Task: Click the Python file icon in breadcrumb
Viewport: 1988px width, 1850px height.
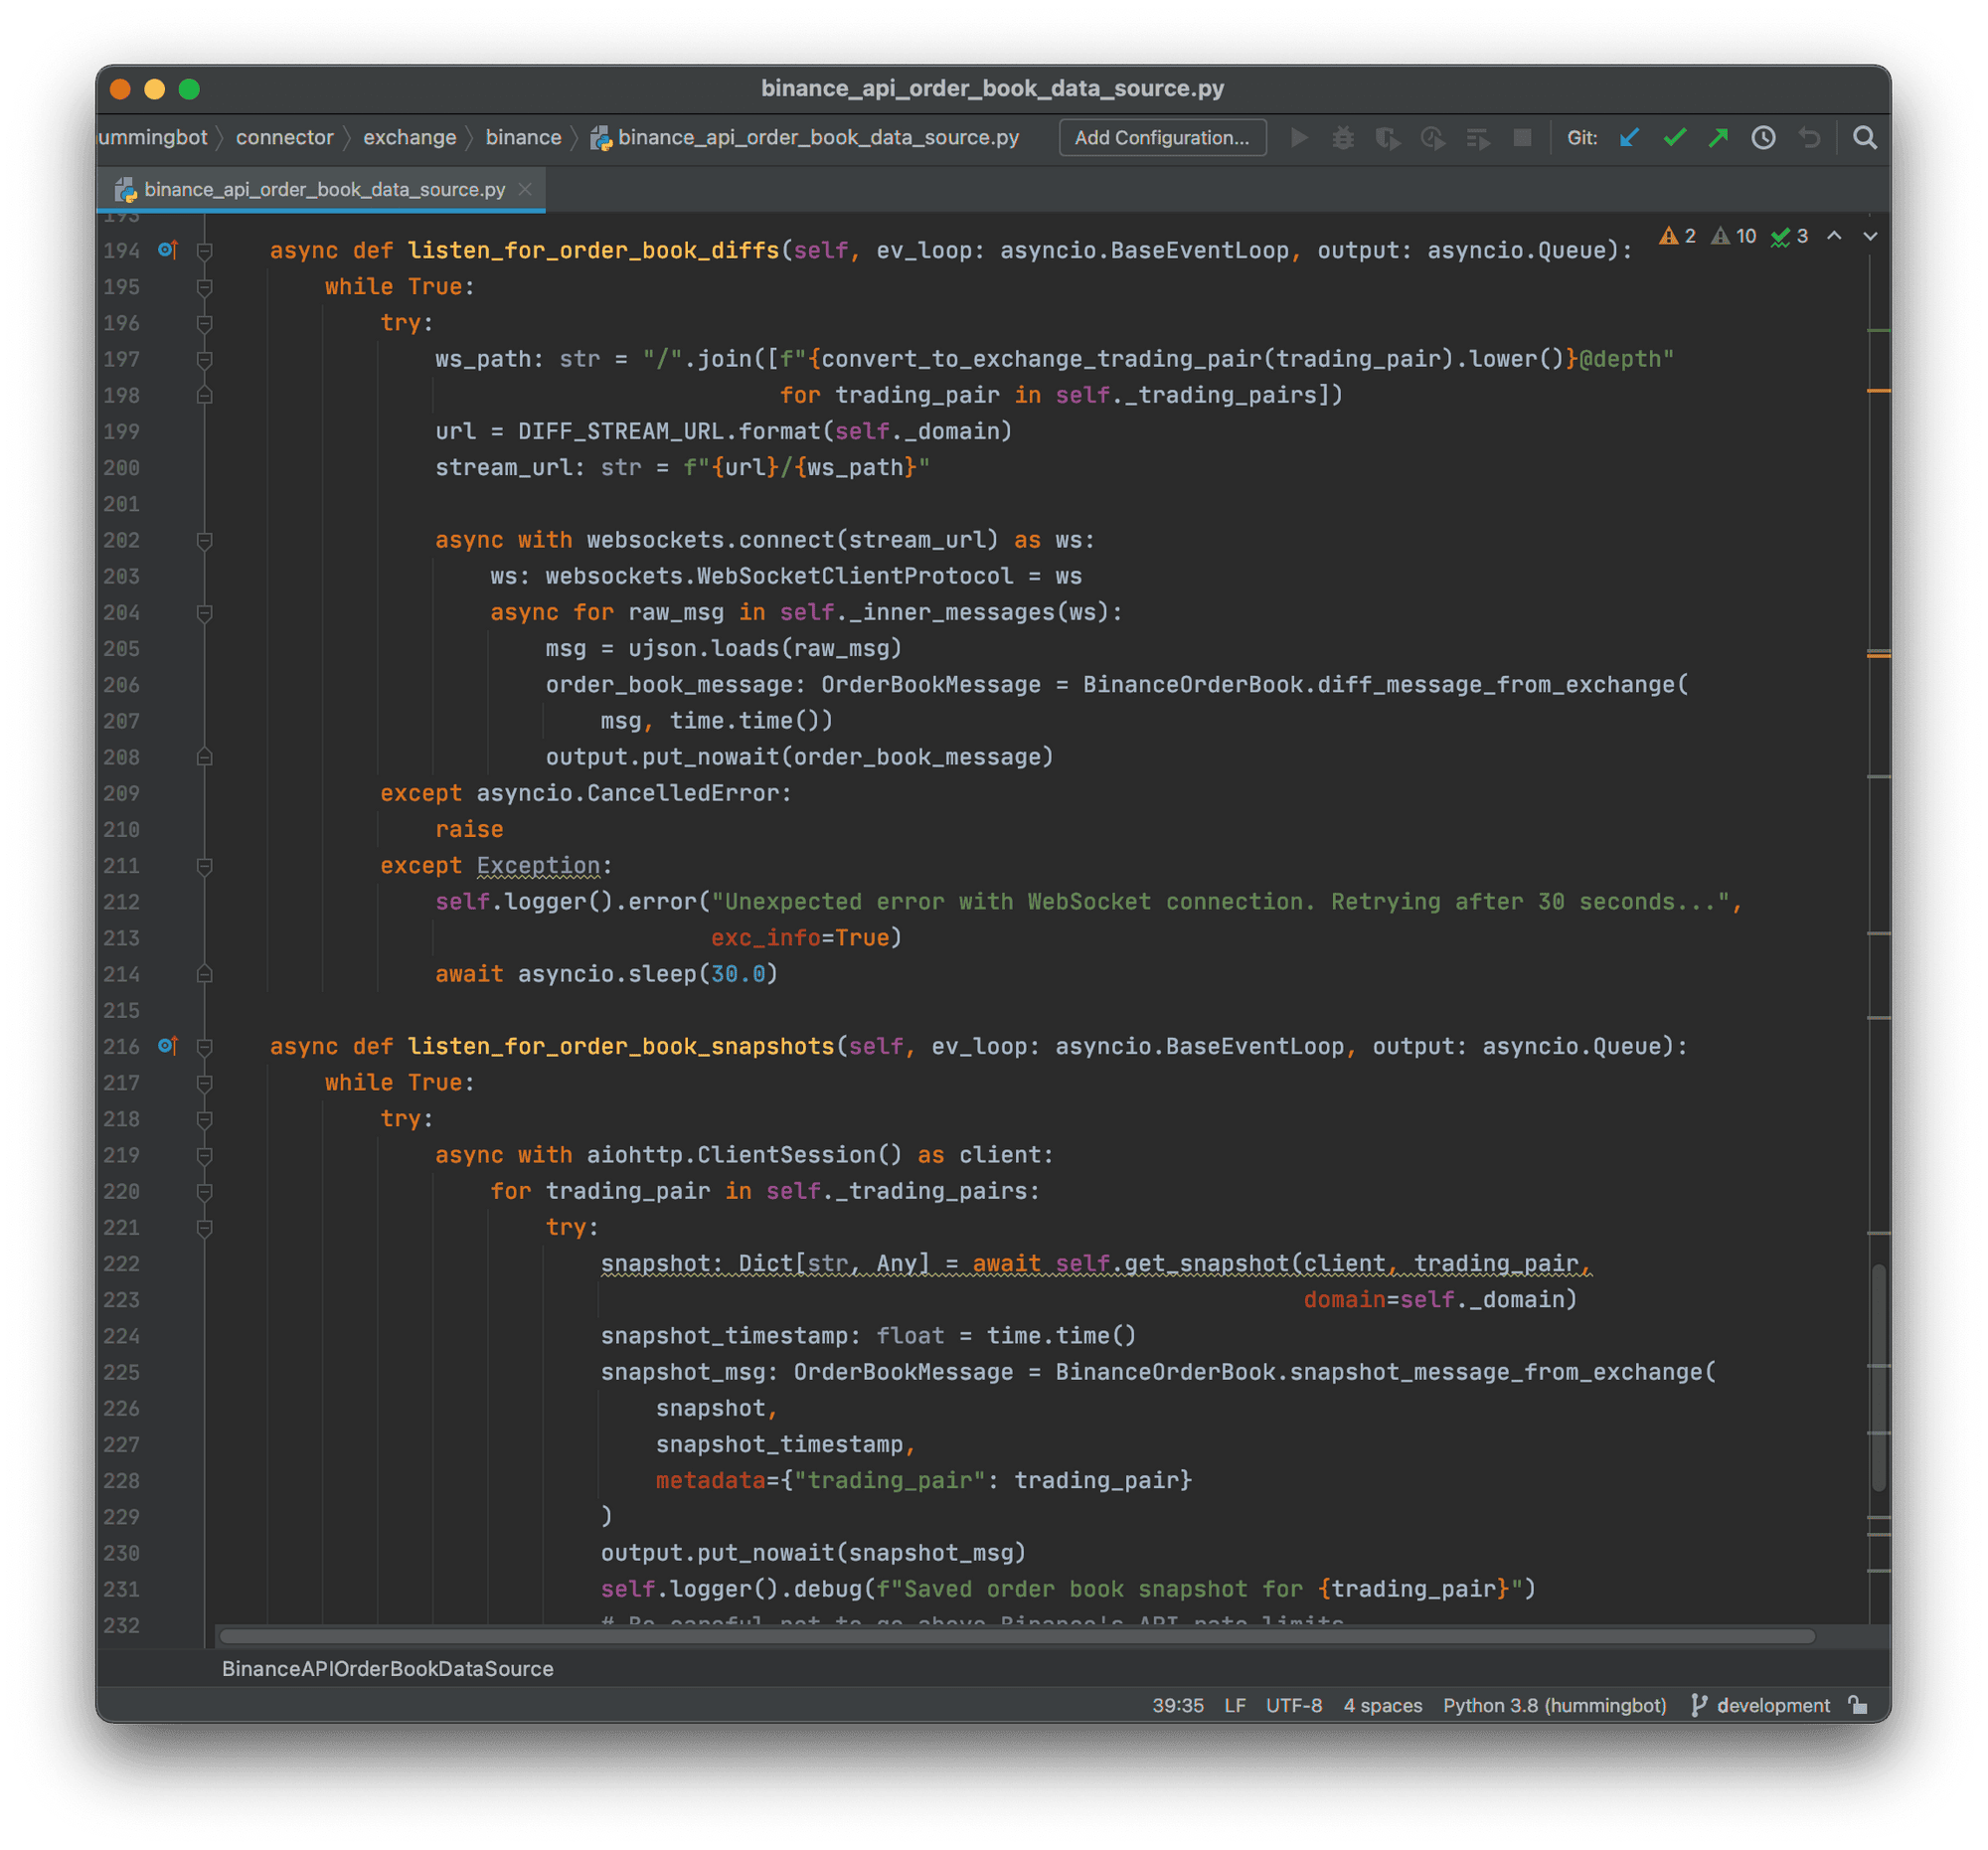Action: click(x=601, y=138)
